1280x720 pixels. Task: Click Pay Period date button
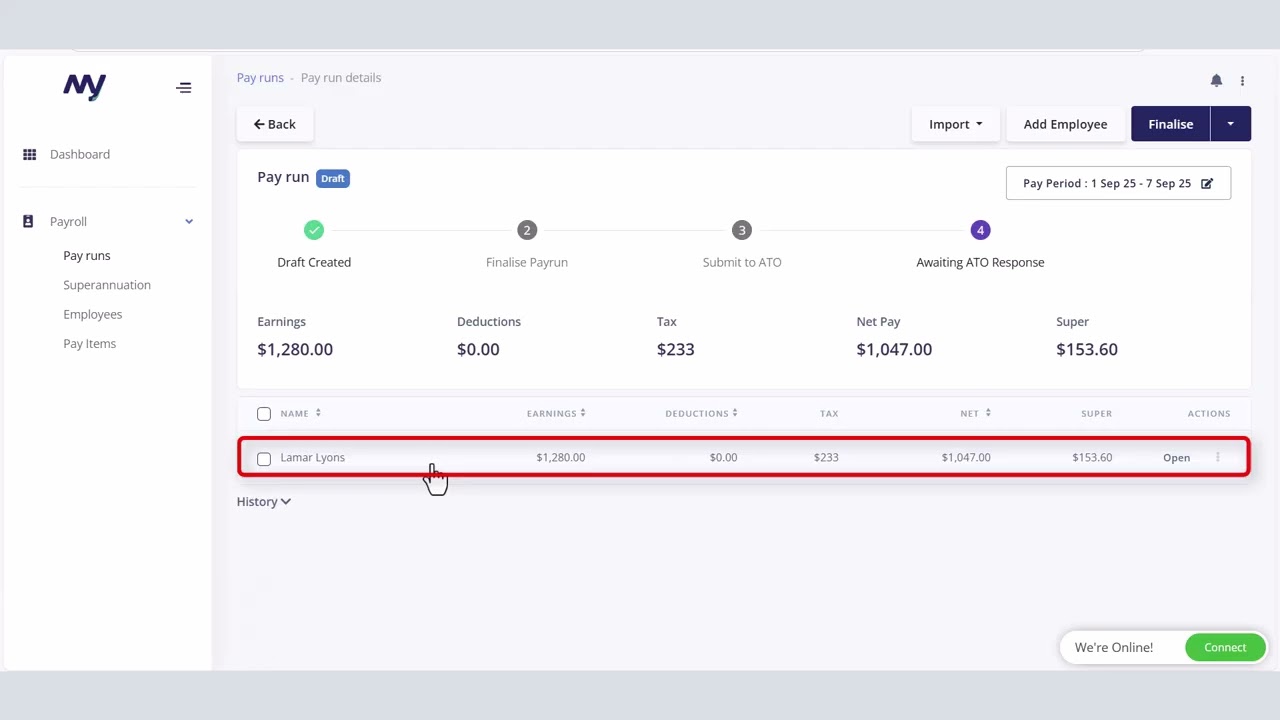tap(1118, 183)
